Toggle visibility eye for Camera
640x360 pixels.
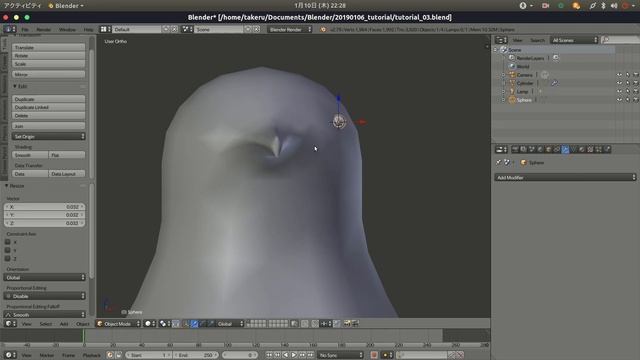coord(620,75)
